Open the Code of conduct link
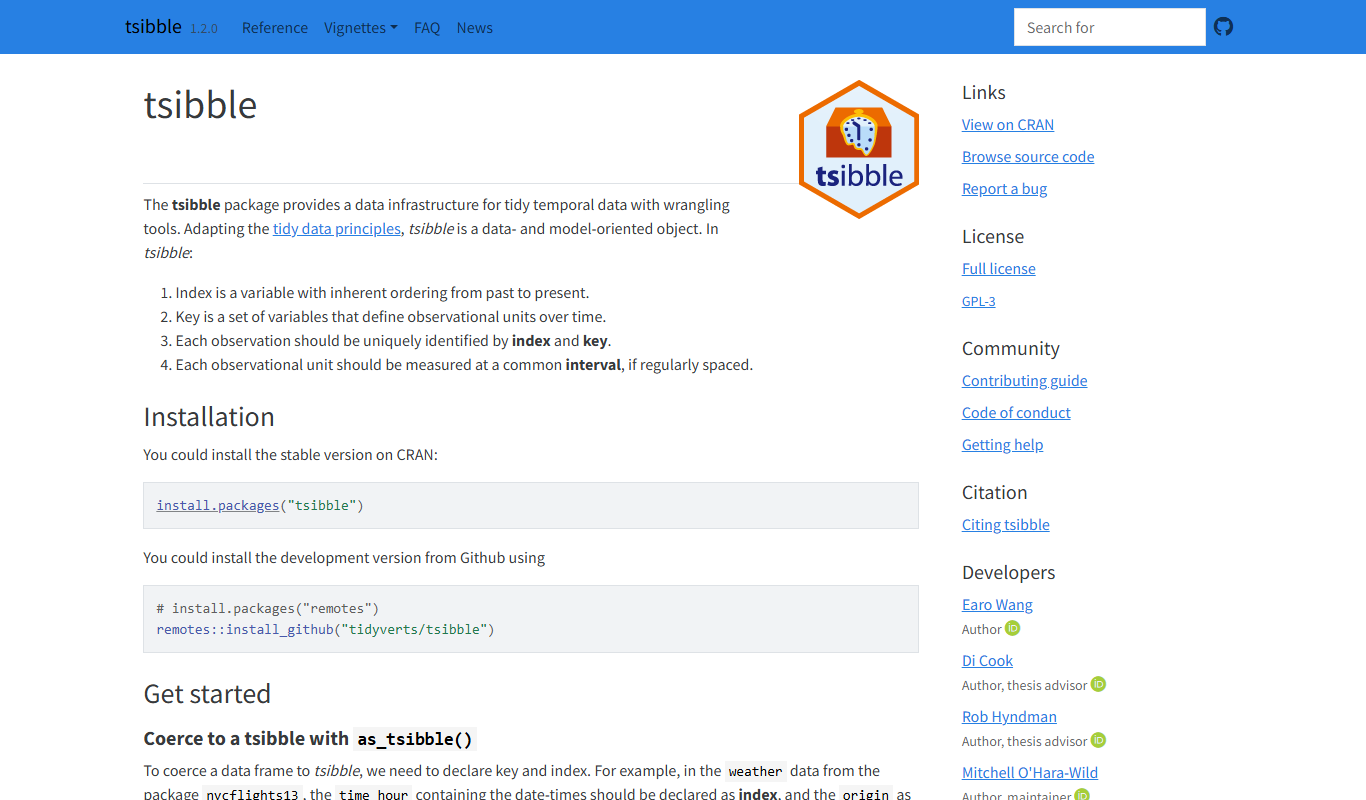Viewport: 1366px width, 800px height. point(1016,413)
